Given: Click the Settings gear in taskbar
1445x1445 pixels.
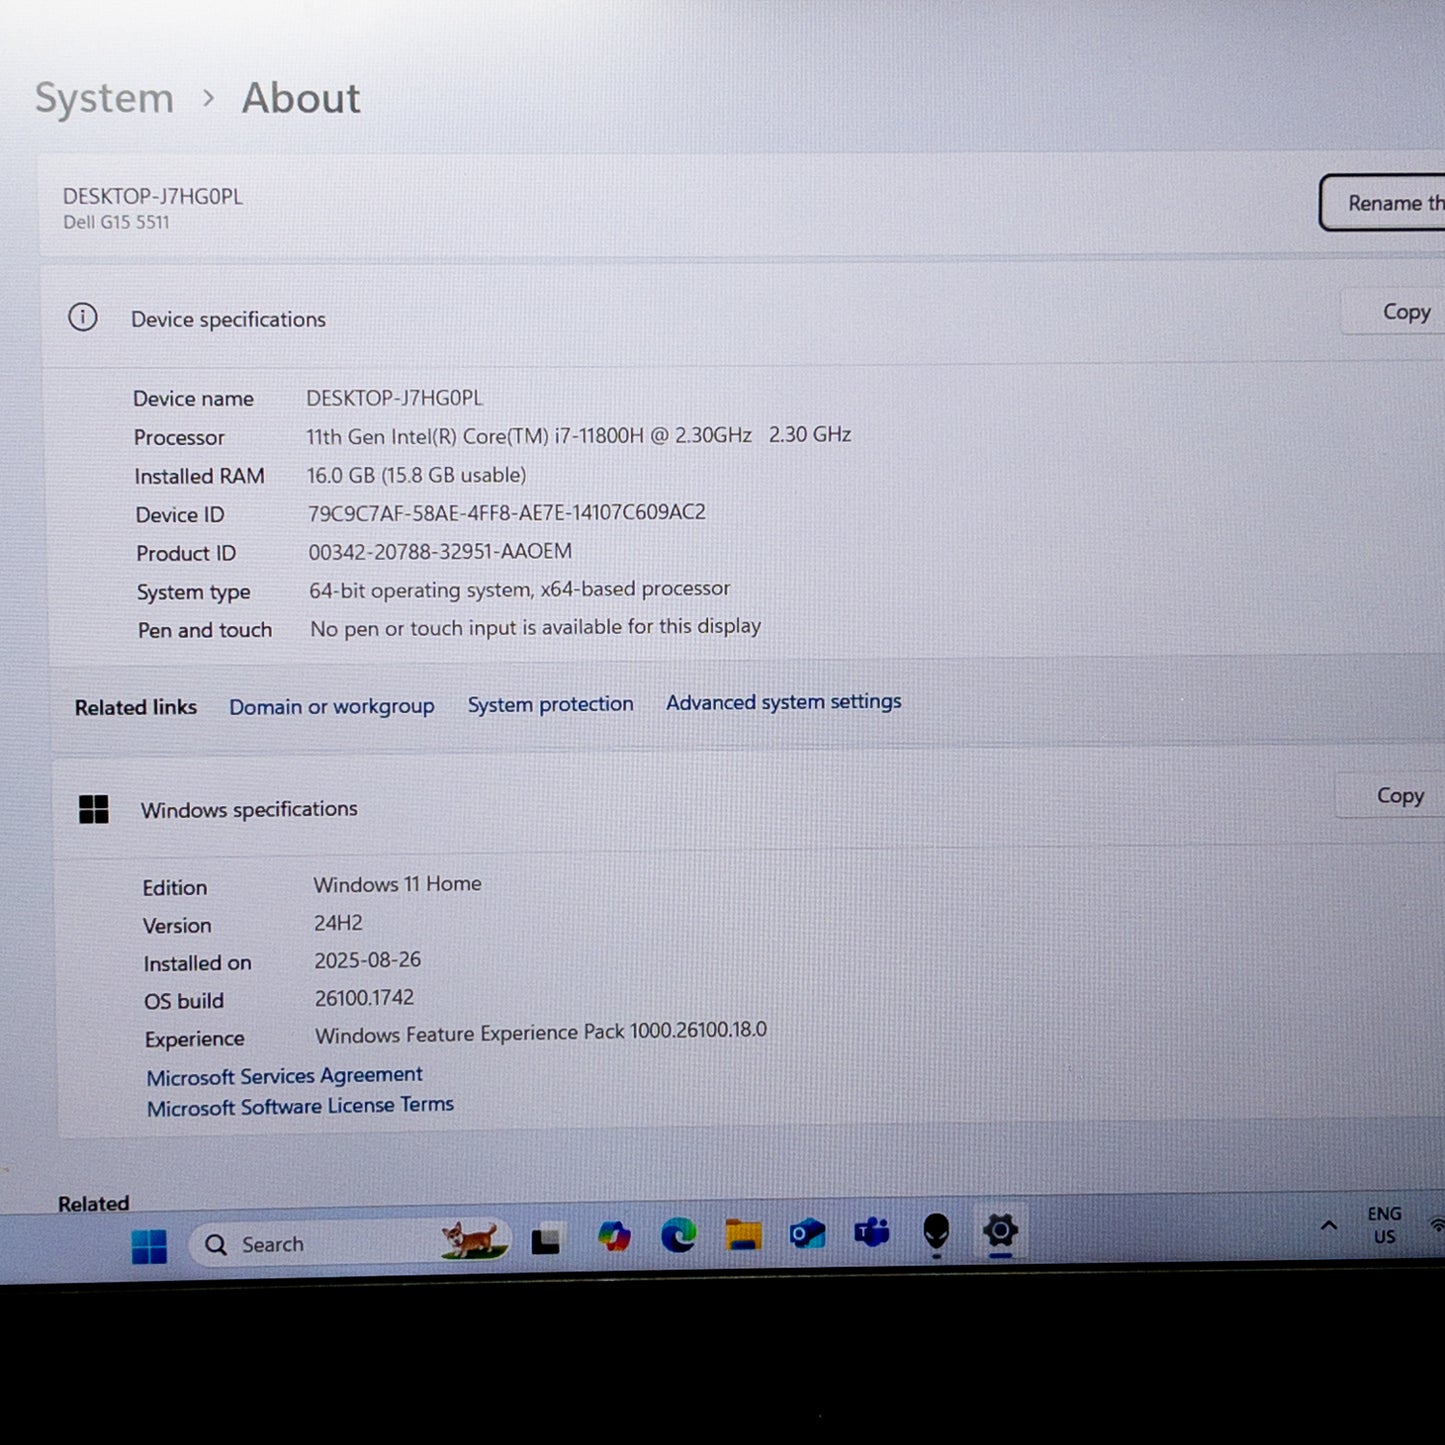Looking at the screenshot, I should coord(1000,1230).
